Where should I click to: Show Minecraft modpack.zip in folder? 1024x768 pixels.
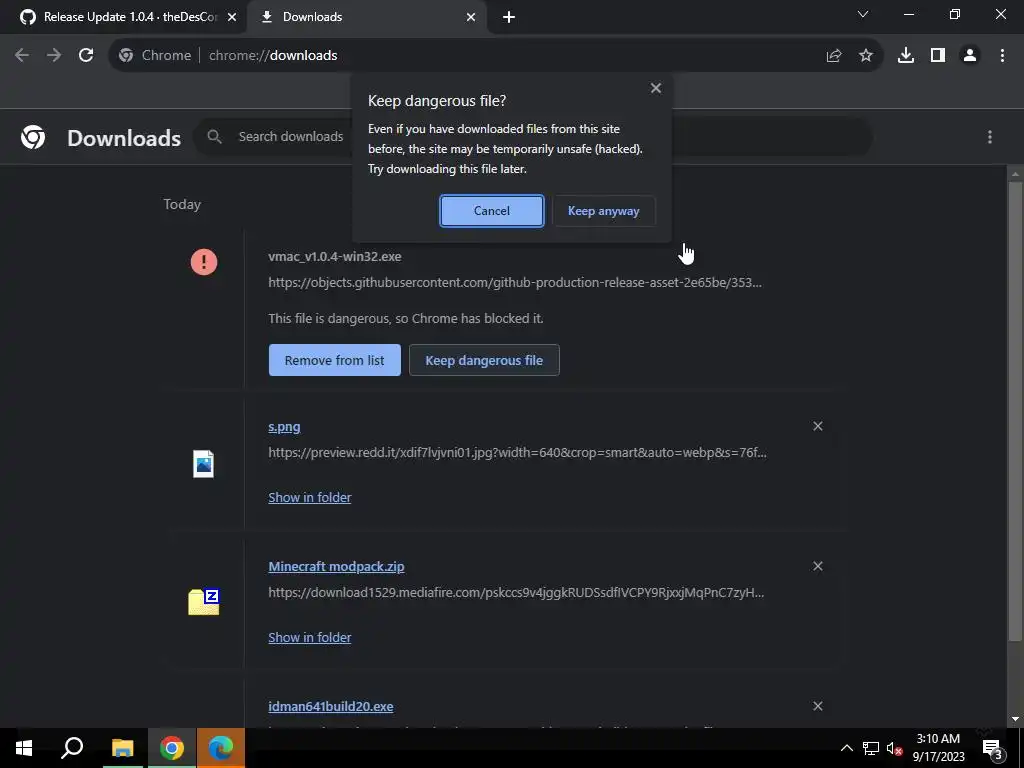tap(310, 637)
